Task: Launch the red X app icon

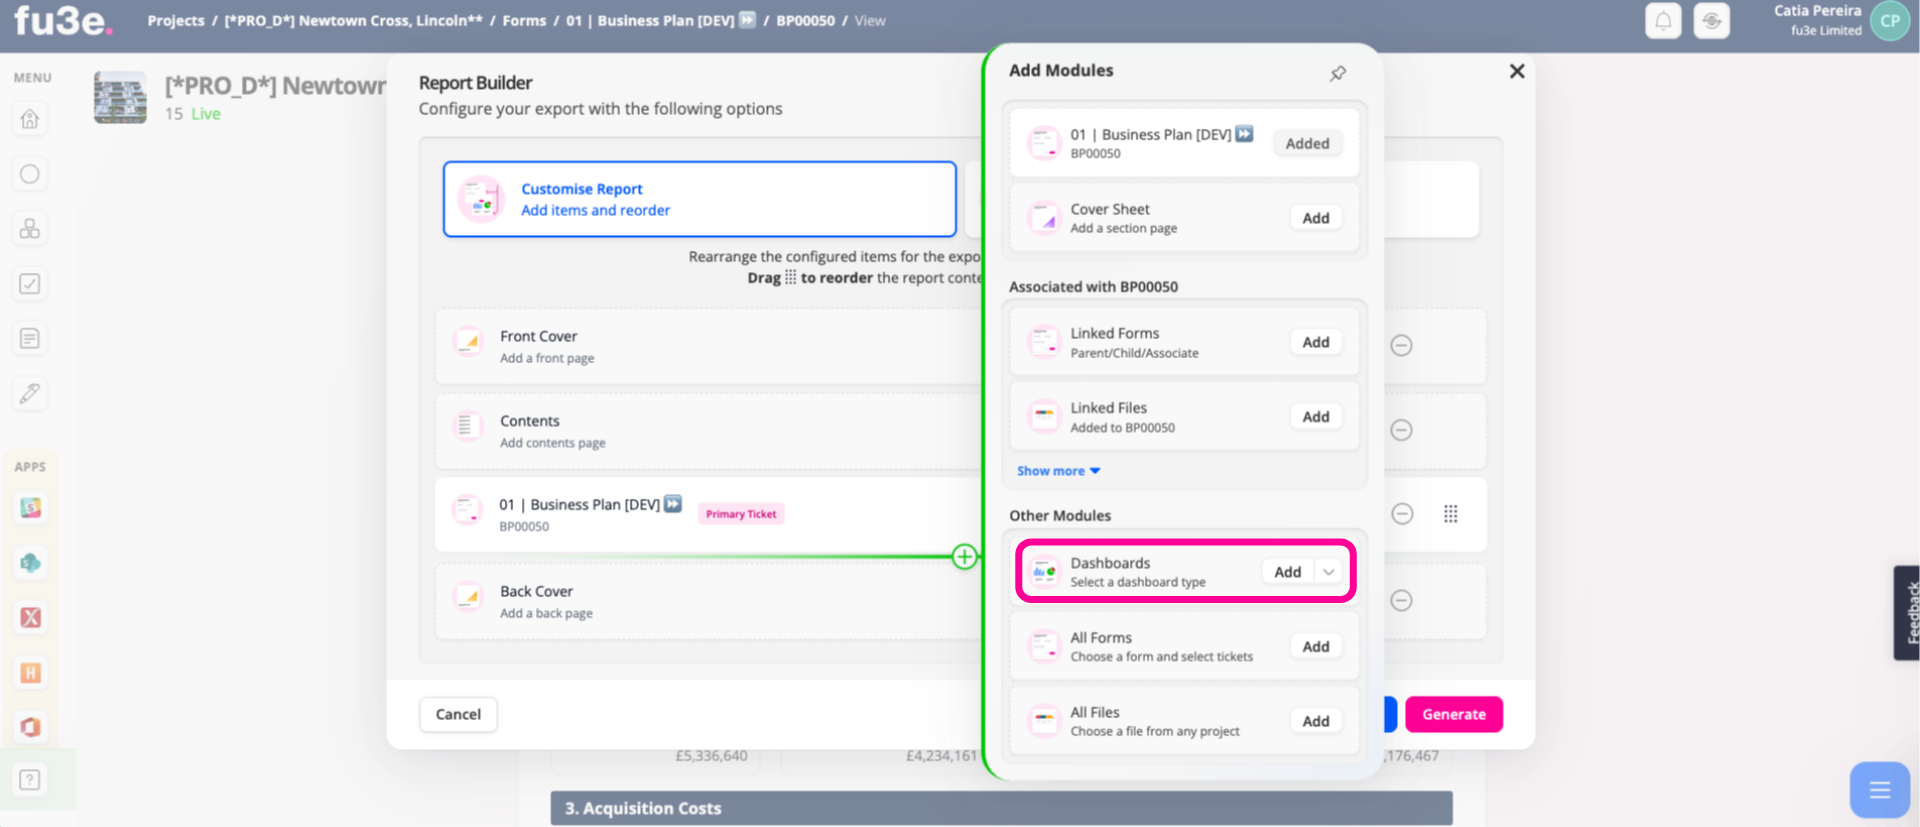Action: (x=30, y=618)
